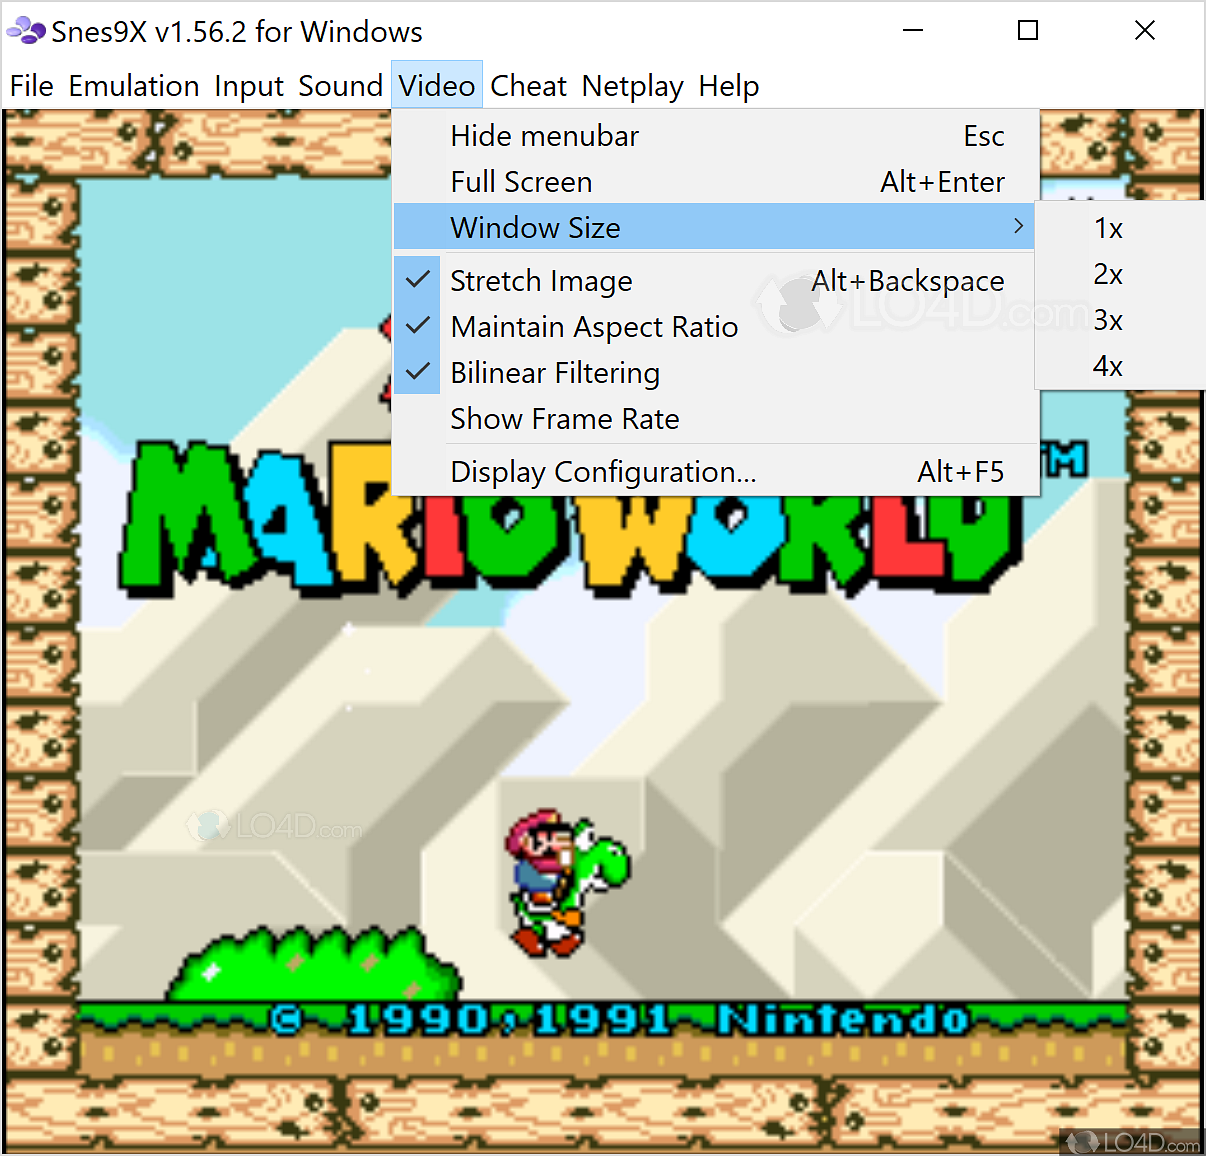Minimize the Snes9X window
The image size is (1206, 1156).
[912, 31]
